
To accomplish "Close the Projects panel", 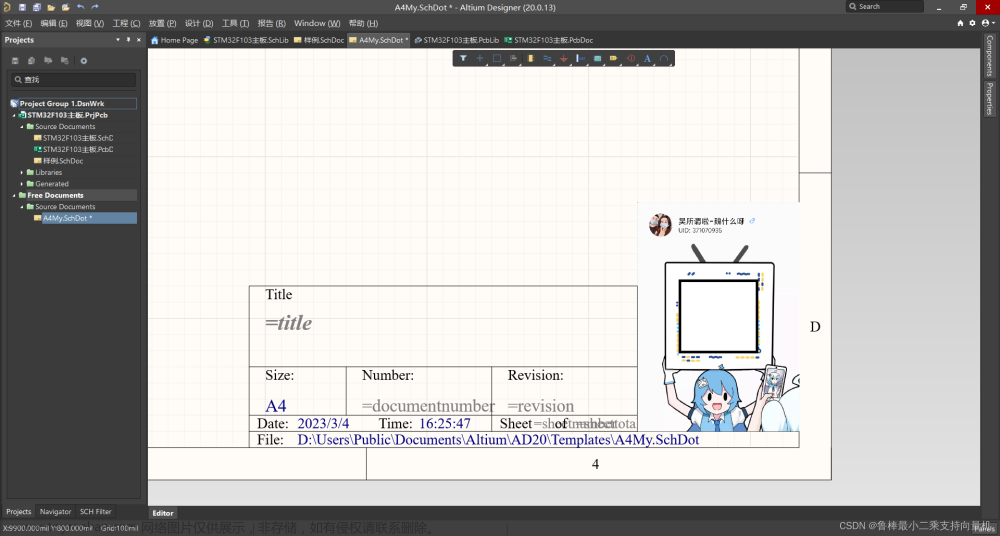I will 139,40.
